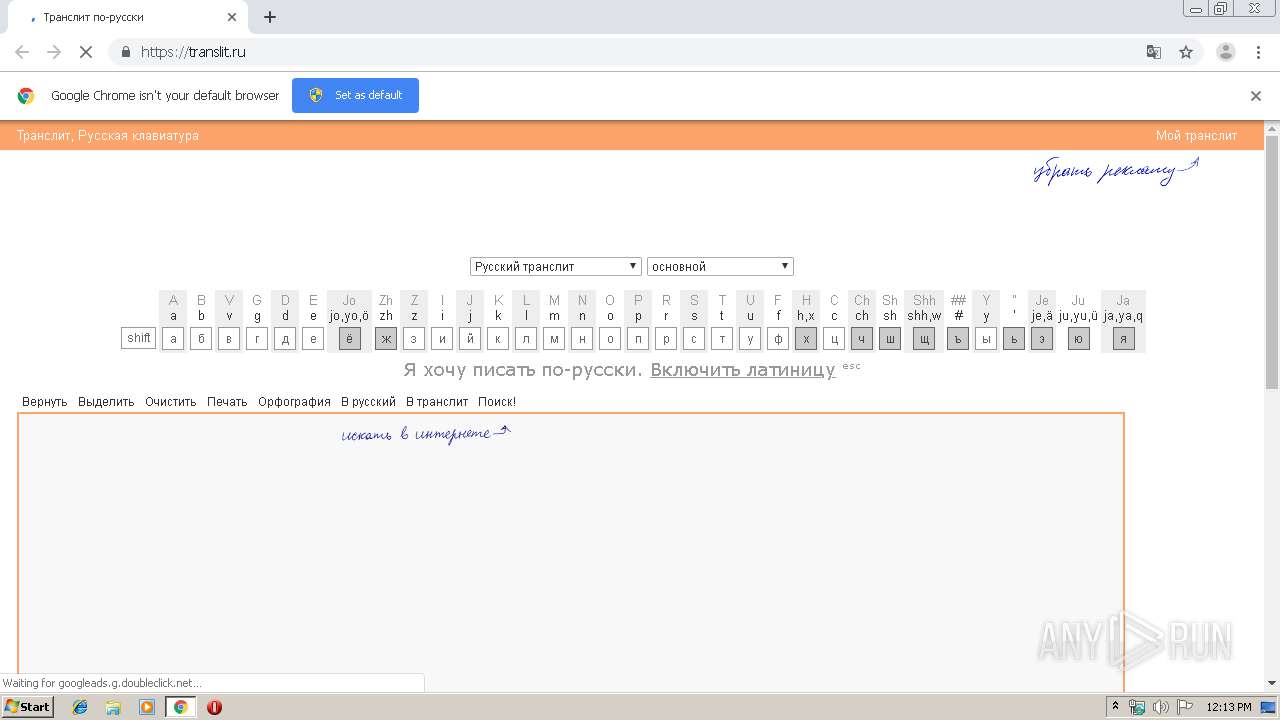Click the Cyrillic 'х' virtual key
The width and height of the screenshot is (1280, 720).
pos(806,338)
